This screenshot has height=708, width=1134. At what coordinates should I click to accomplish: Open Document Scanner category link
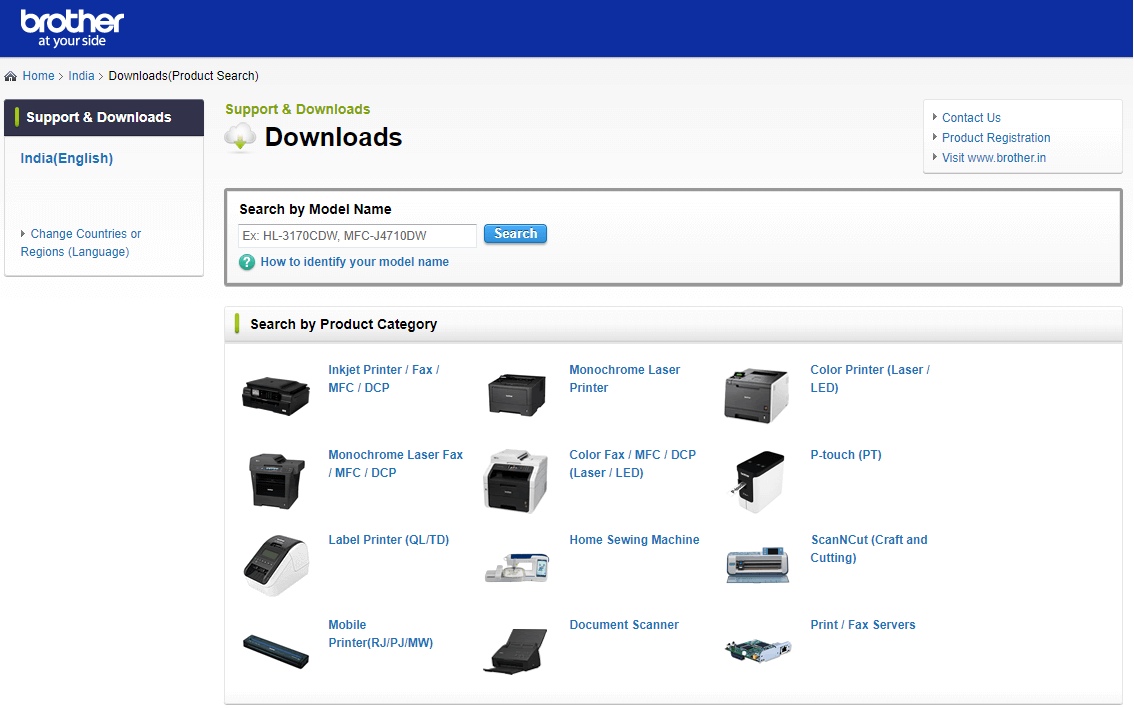pyautogui.click(x=624, y=625)
